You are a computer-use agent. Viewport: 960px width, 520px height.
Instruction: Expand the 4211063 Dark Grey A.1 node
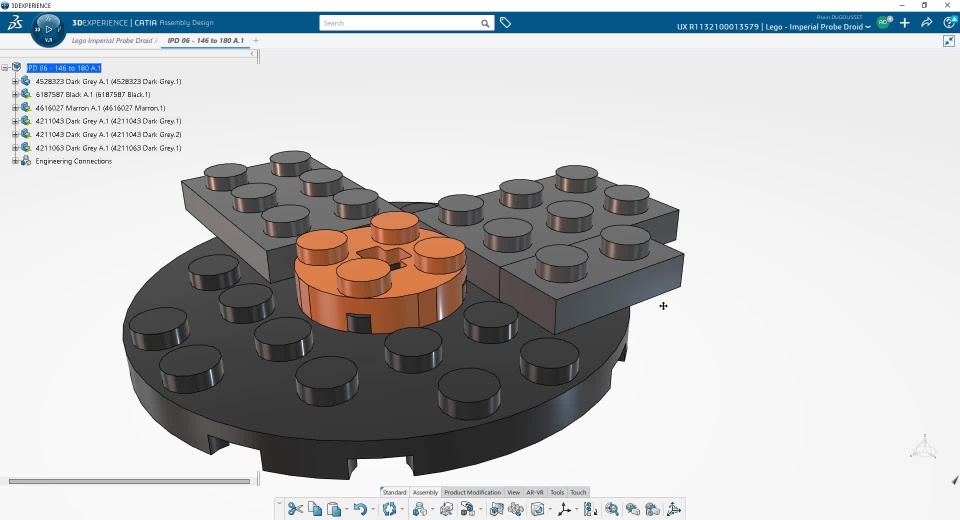coord(15,148)
